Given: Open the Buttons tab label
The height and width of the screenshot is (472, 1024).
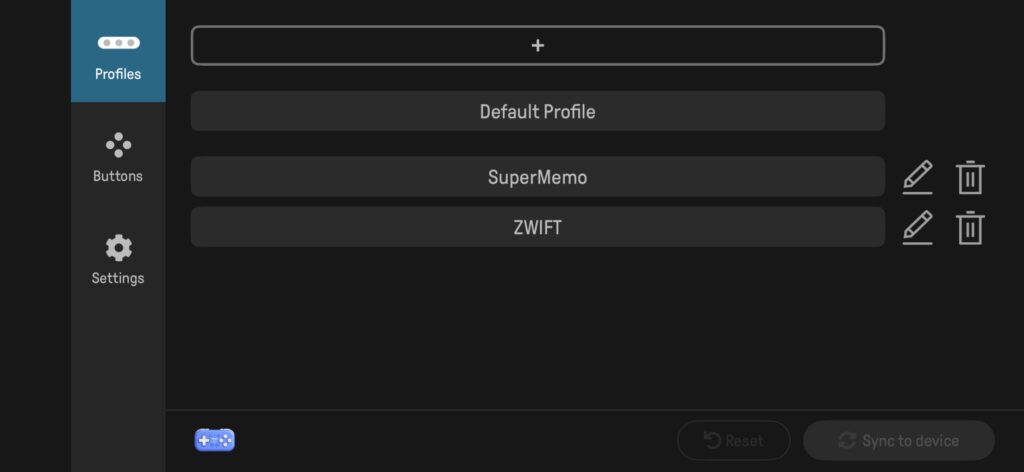Looking at the screenshot, I should [118, 176].
